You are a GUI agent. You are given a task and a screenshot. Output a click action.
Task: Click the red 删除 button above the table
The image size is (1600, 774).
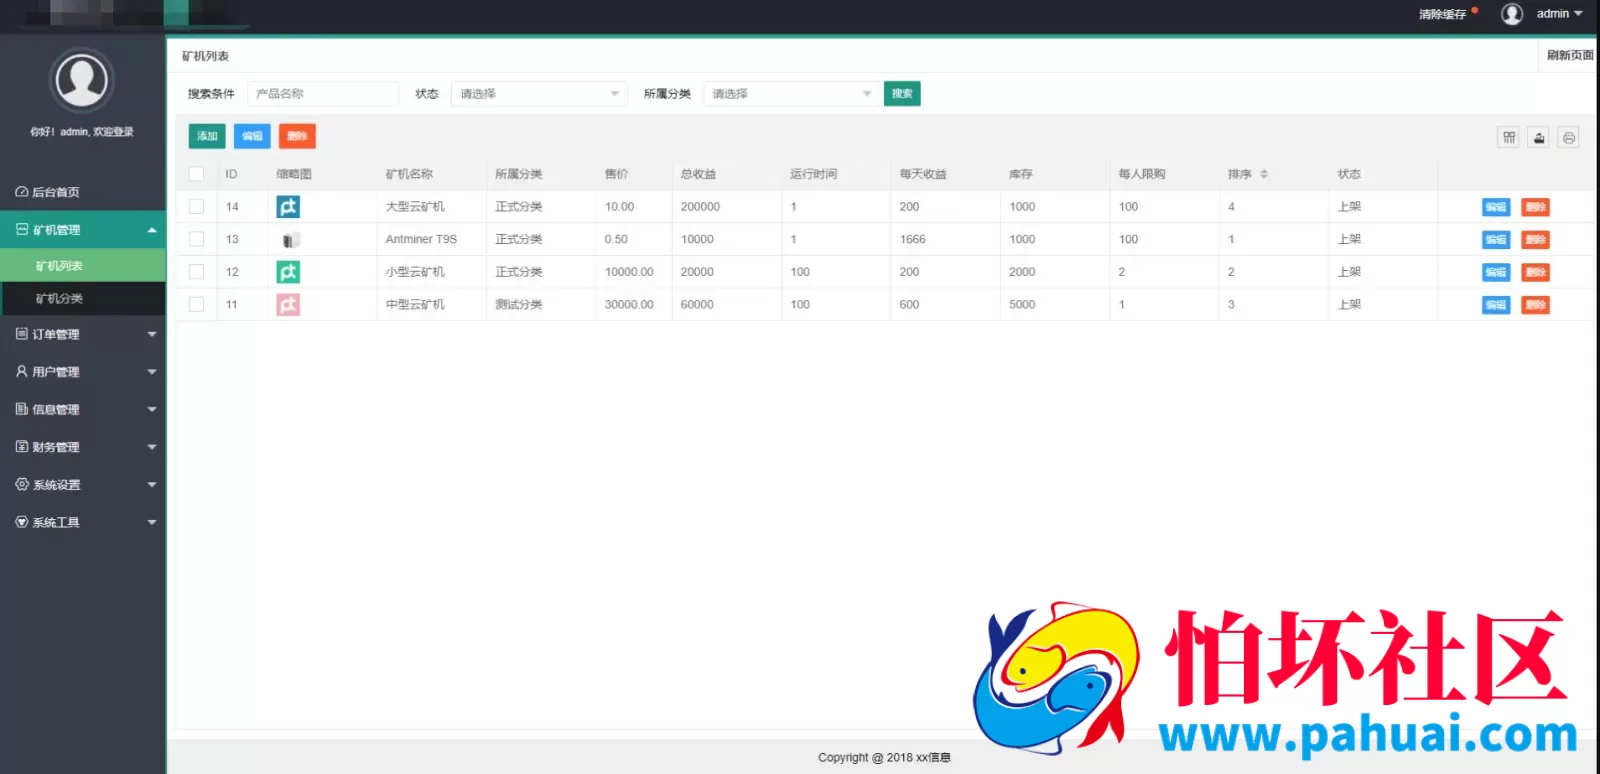point(297,136)
